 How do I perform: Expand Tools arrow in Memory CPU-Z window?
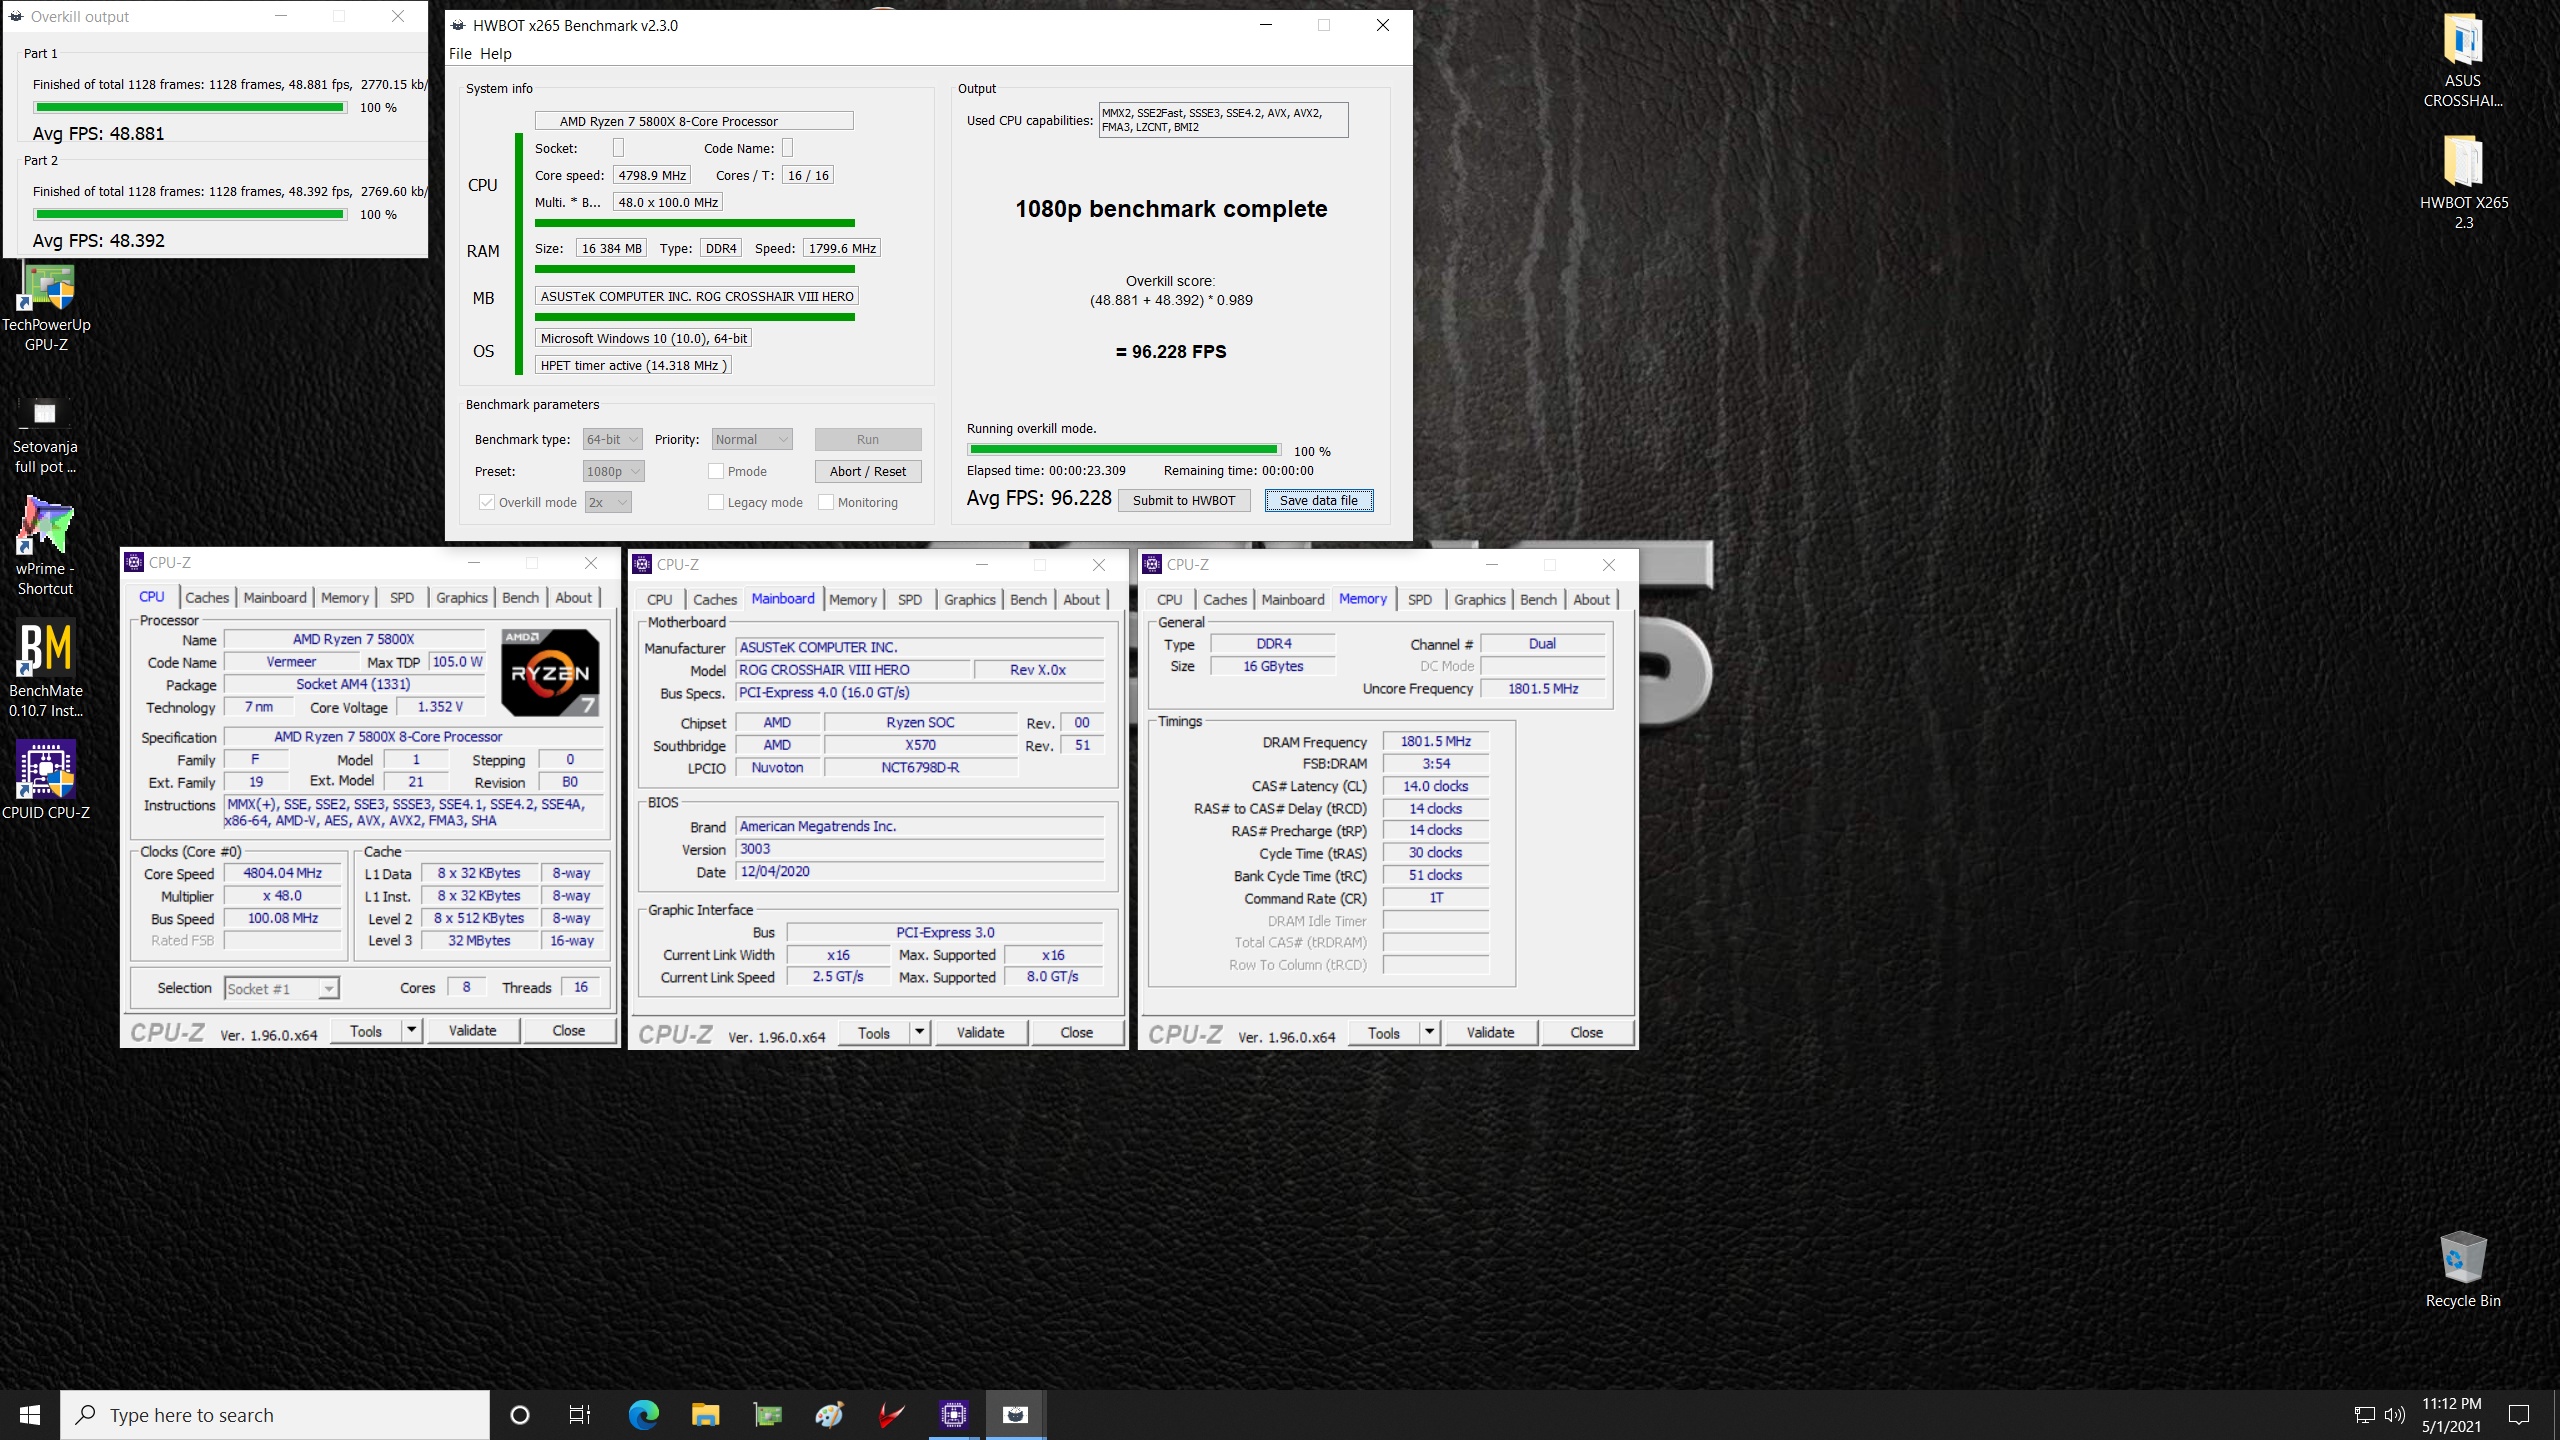(x=1429, y=1032)
